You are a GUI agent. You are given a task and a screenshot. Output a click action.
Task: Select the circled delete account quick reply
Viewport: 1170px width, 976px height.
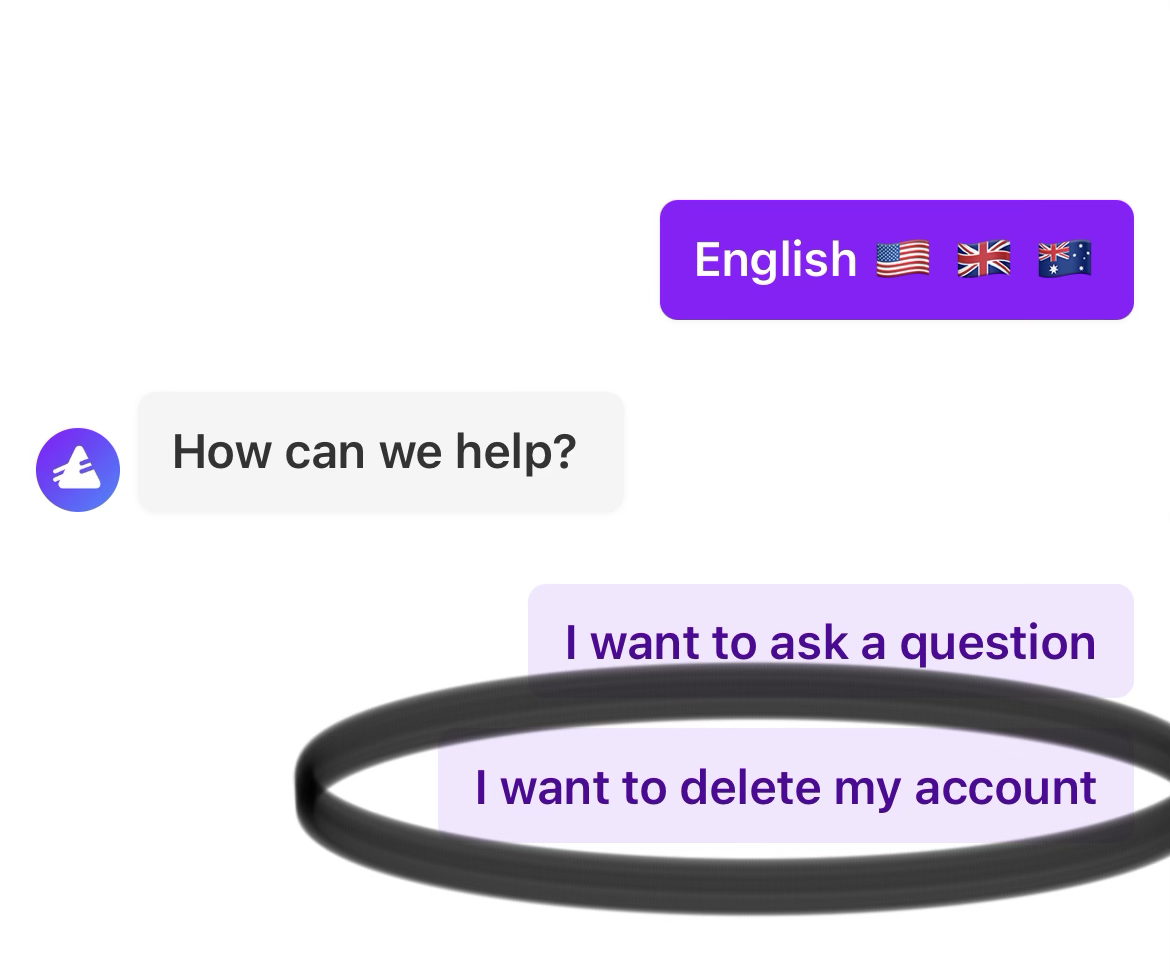[x=786, y=786]
